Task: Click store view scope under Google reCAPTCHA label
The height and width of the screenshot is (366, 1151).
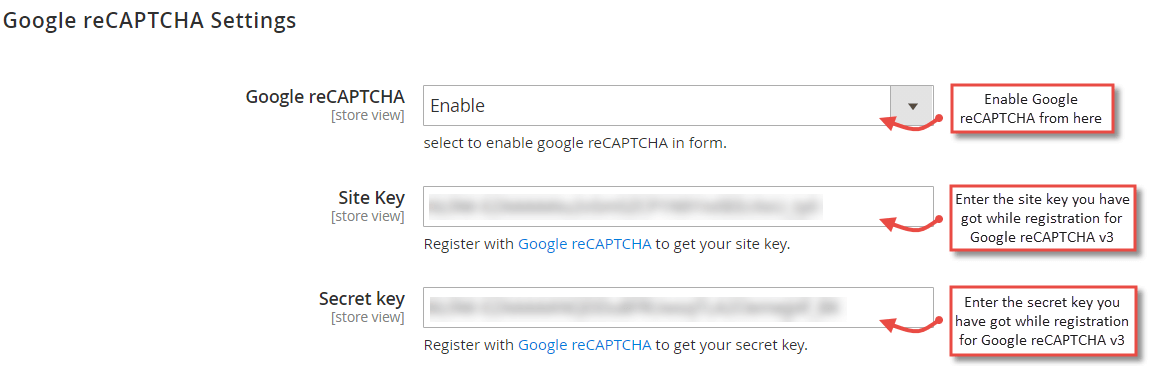Action: [x=368, y=115]
